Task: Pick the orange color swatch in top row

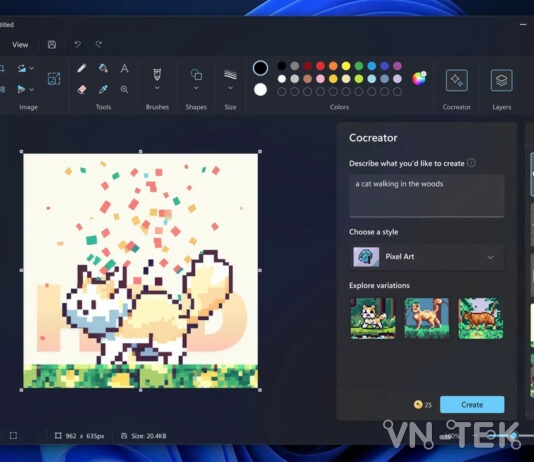Action: pos(333,66)
